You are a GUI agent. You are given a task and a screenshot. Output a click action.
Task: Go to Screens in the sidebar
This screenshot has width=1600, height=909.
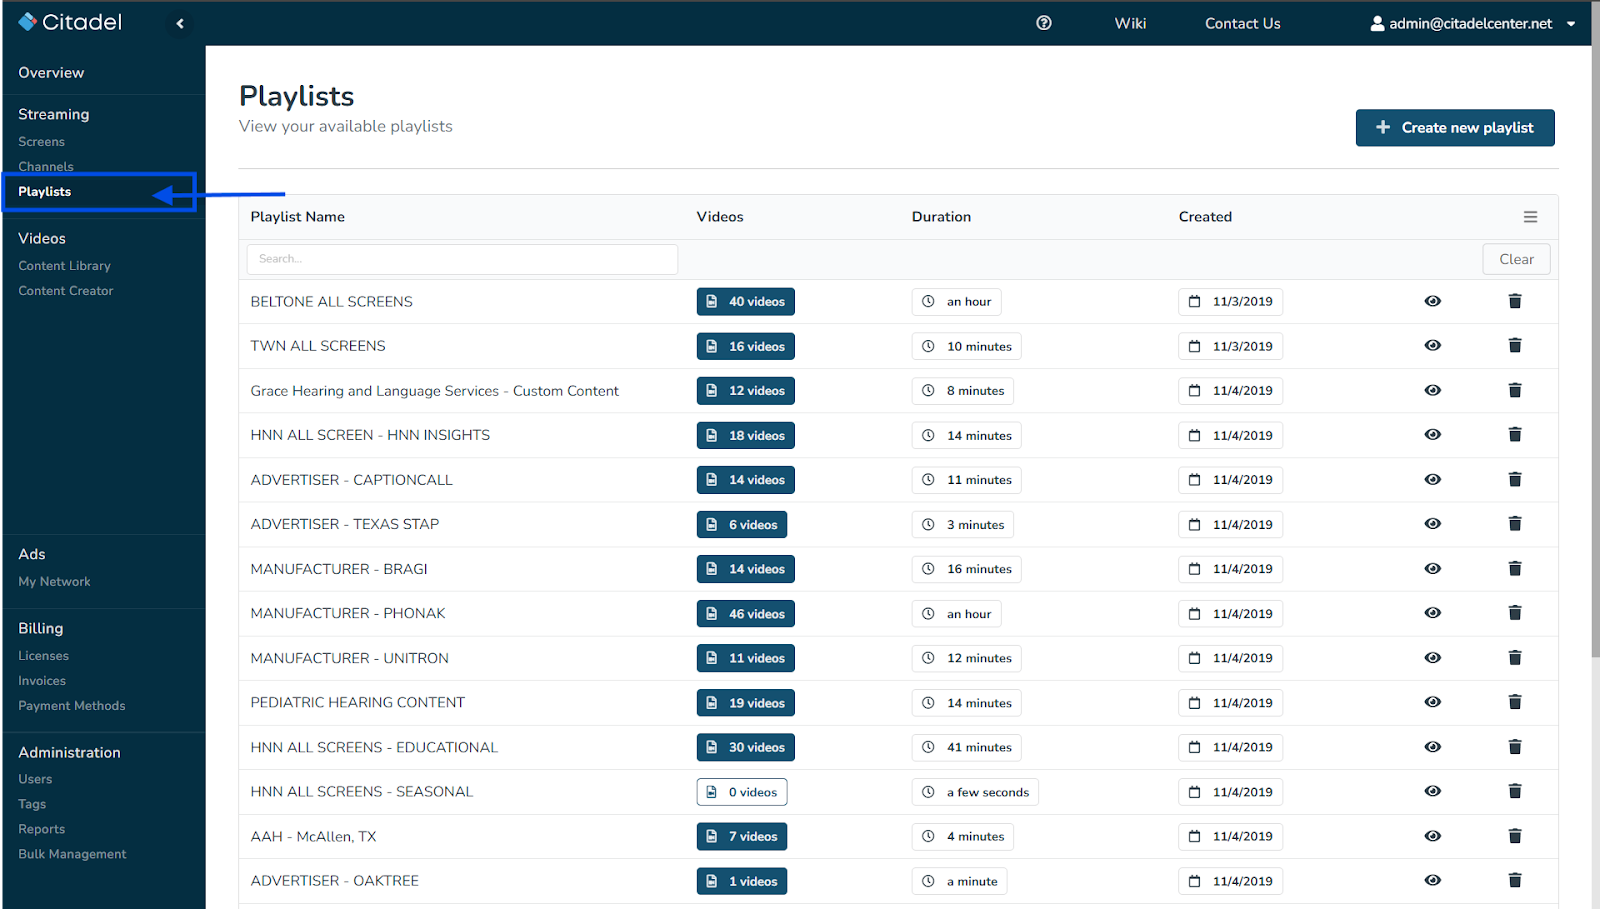(41, 142)
